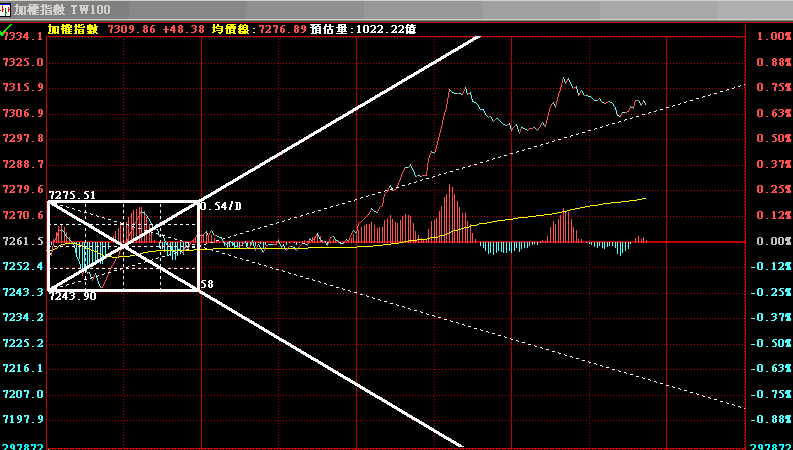Click the 7275.51 high price label

coord(72,195)
